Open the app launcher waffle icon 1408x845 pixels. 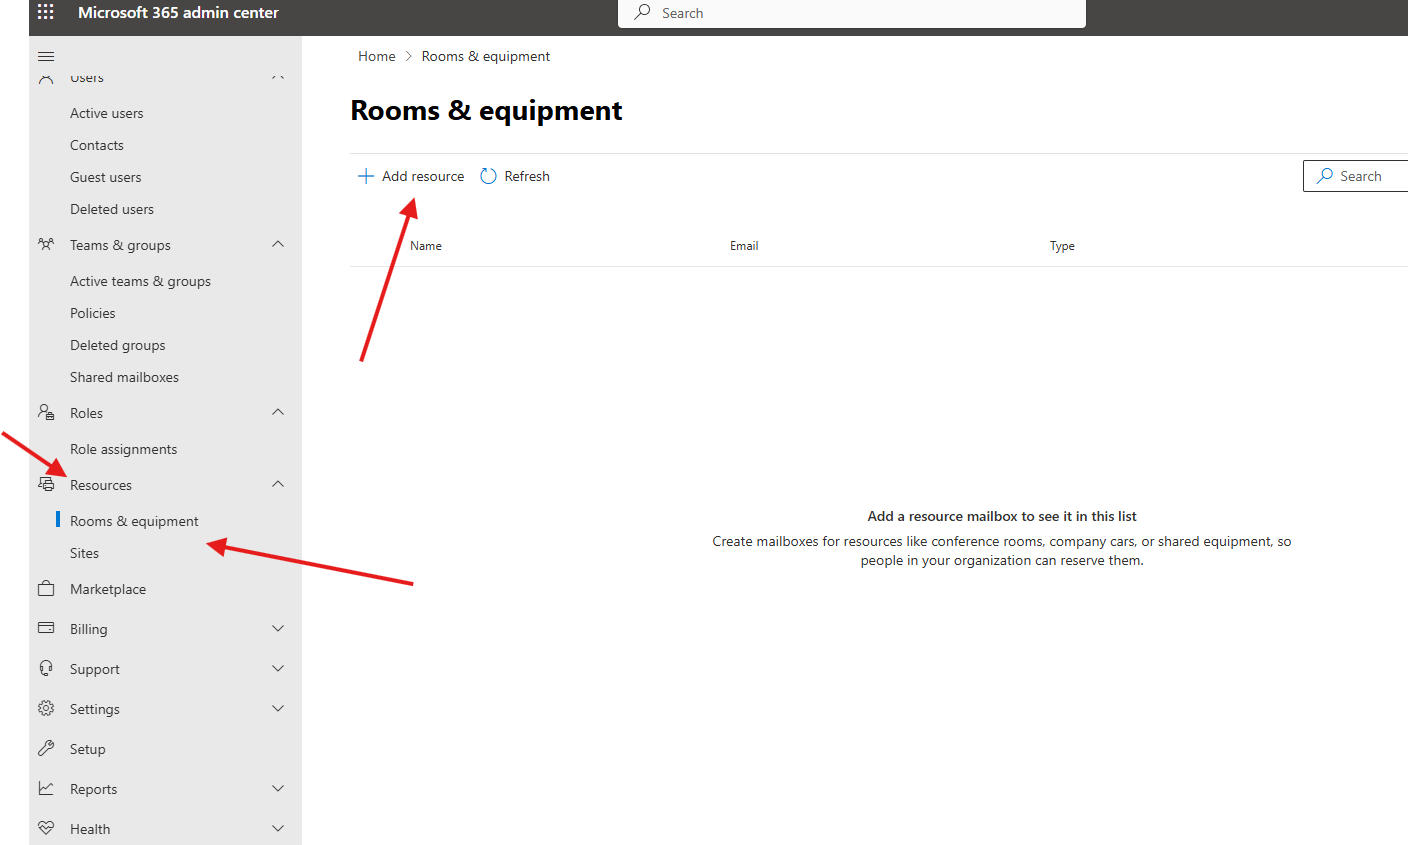tap(46, 13)
